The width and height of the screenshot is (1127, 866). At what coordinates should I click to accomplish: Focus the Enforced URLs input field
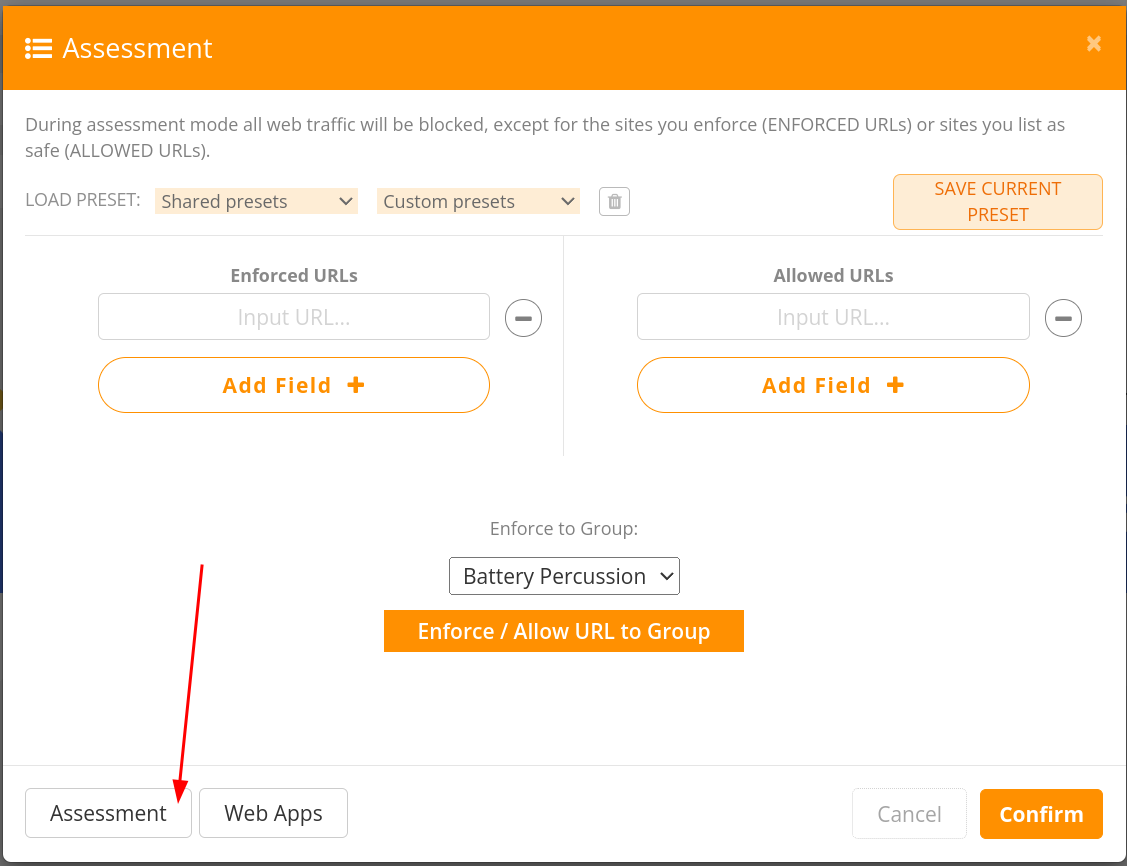pyautogui.click(x=294, y=316)
